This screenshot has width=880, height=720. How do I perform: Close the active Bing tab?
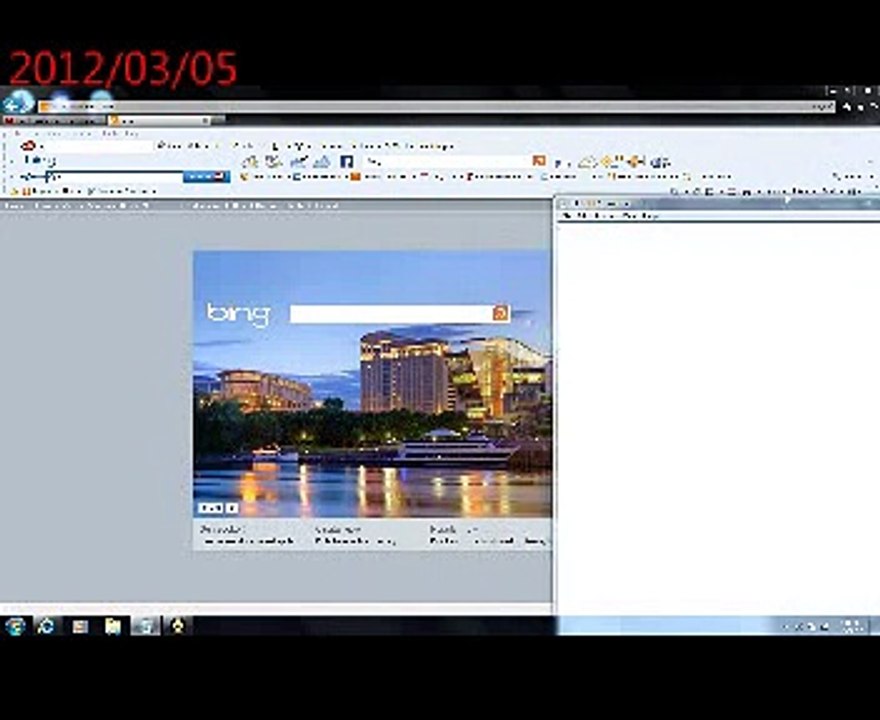205,120
